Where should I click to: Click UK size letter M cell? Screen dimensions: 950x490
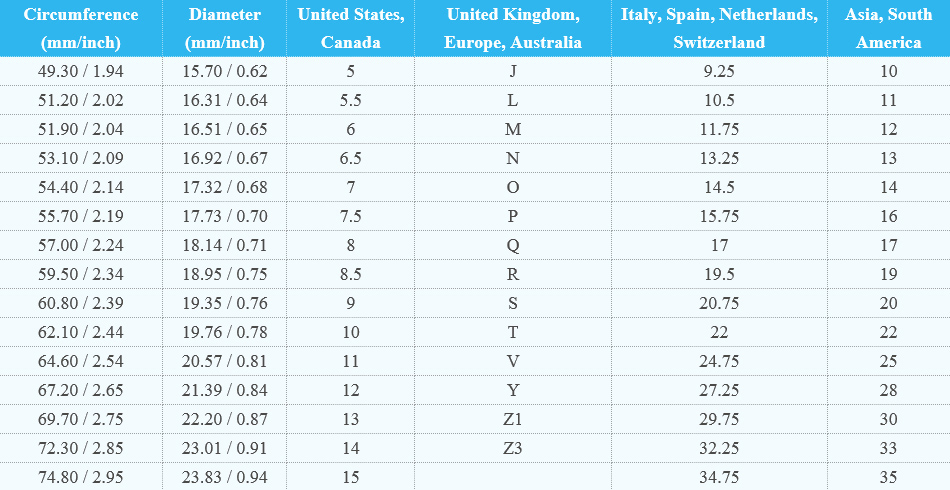click(x=513, y=130)
